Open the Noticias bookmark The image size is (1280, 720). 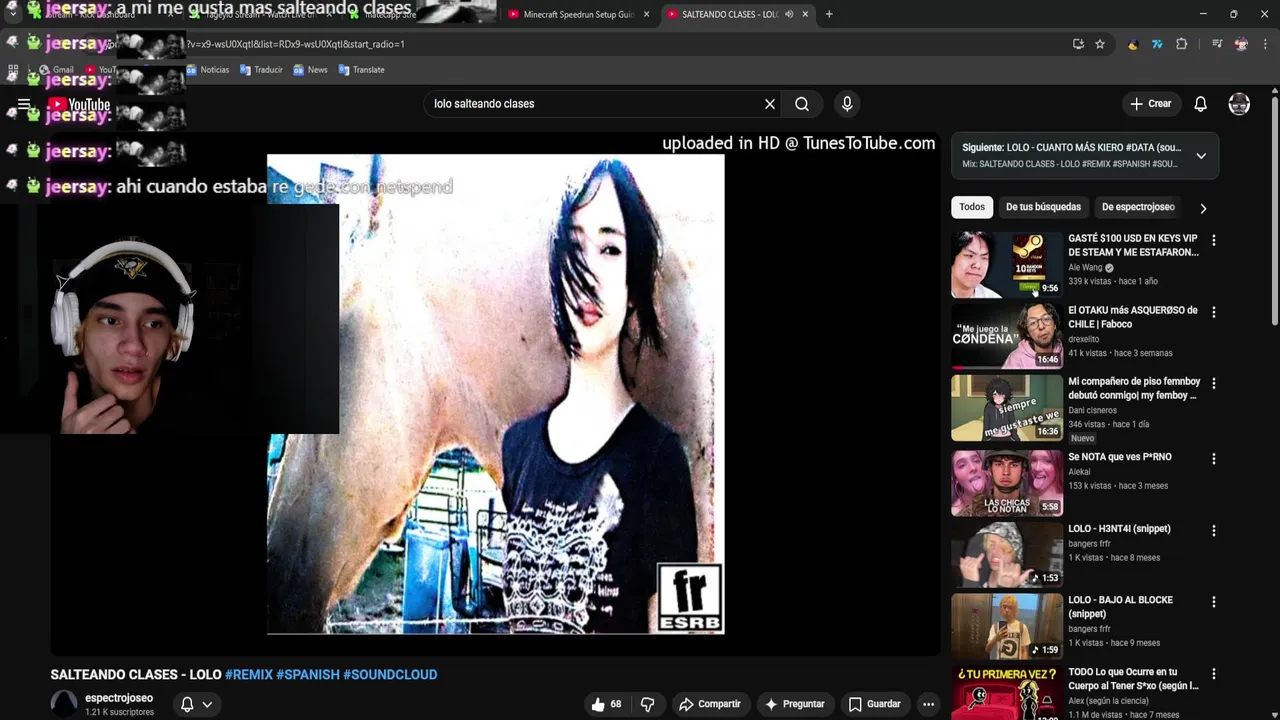coord(207,70)
